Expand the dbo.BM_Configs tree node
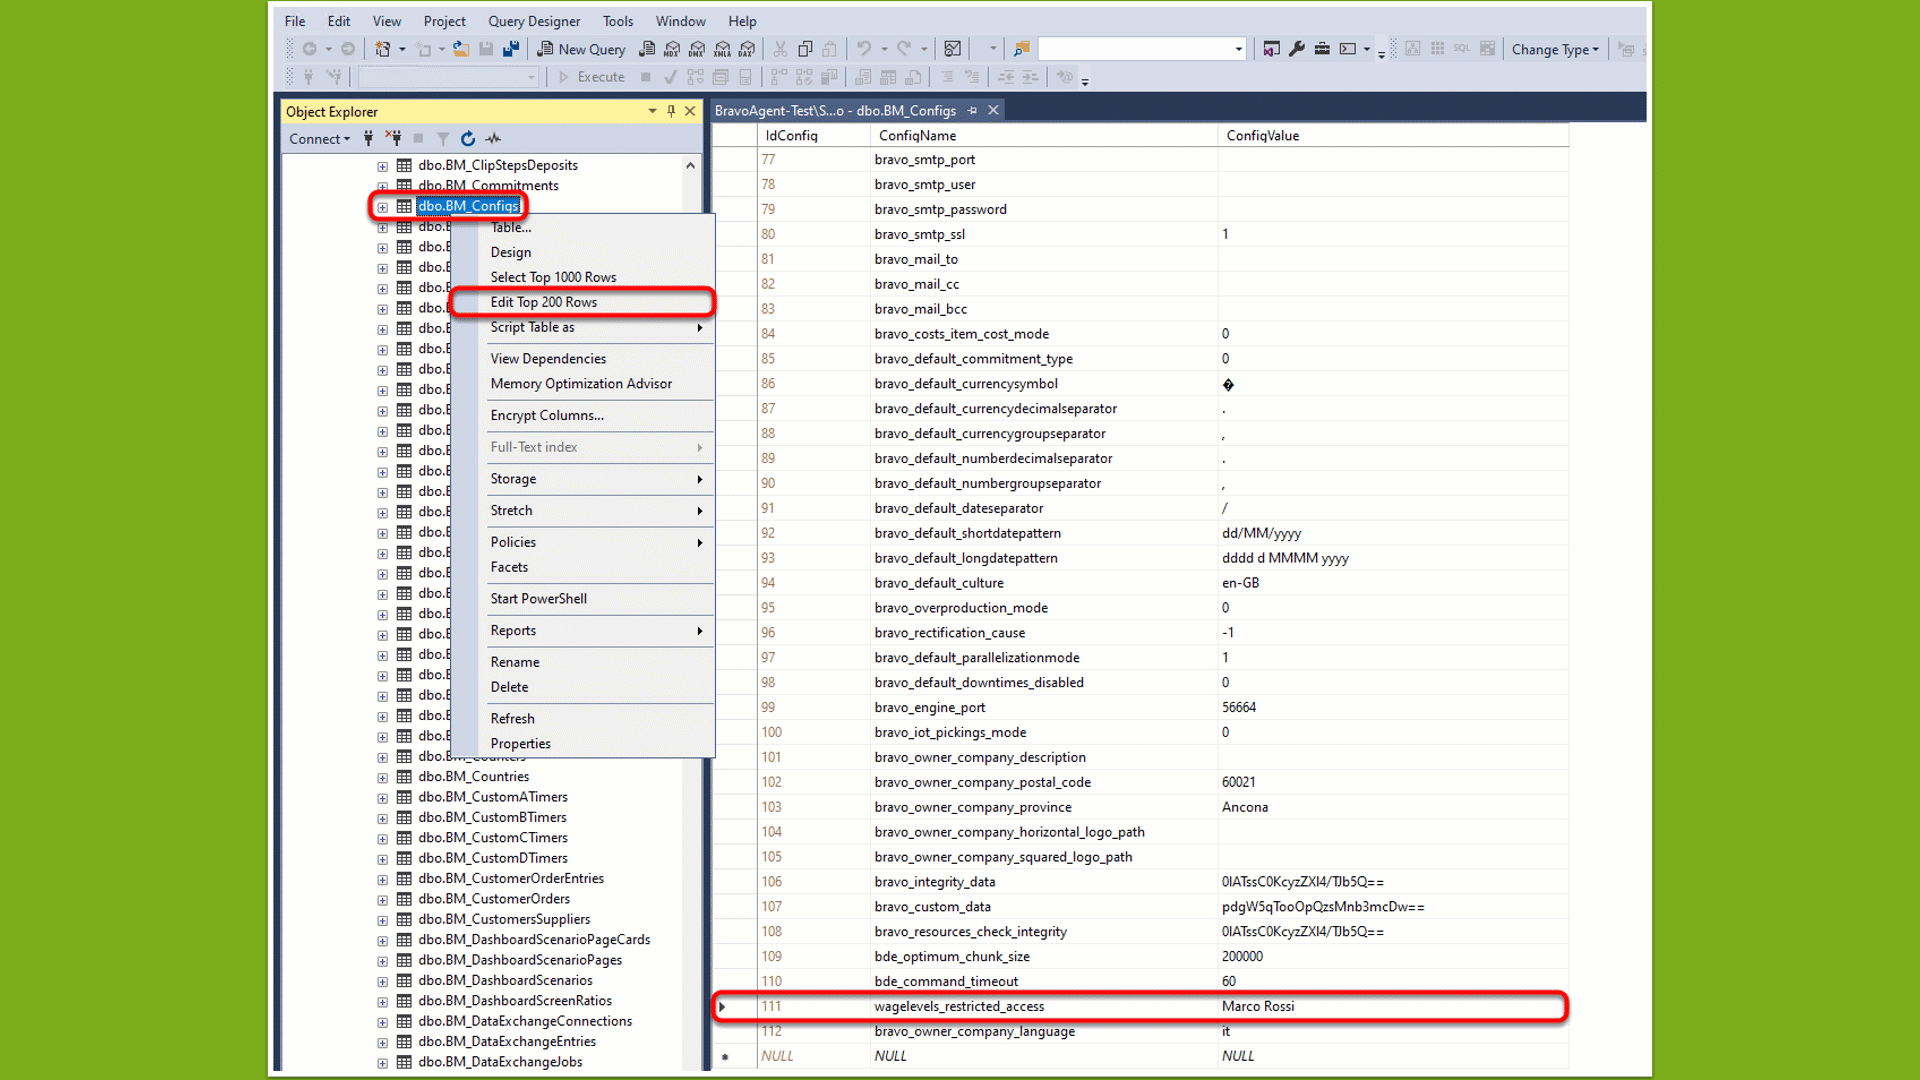This screenshot has height=1080, width=1920. click(382, 207)
